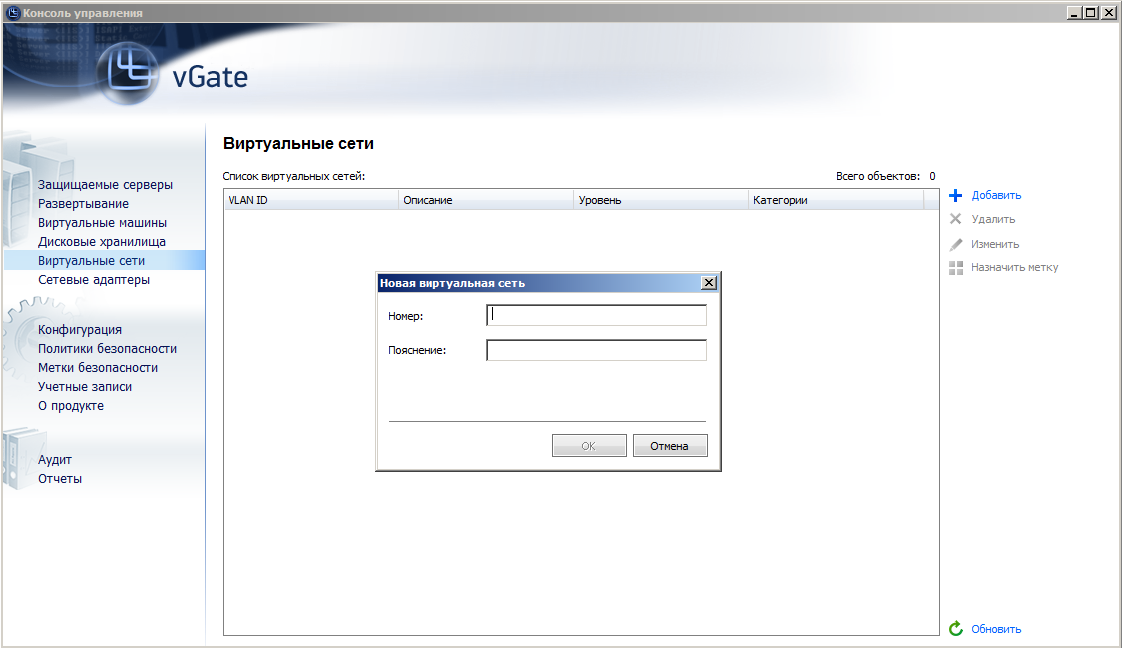Click the grey X Delete icon
Image resolution: width=1122 pixels, height=648 pixels.
(955, 219)
